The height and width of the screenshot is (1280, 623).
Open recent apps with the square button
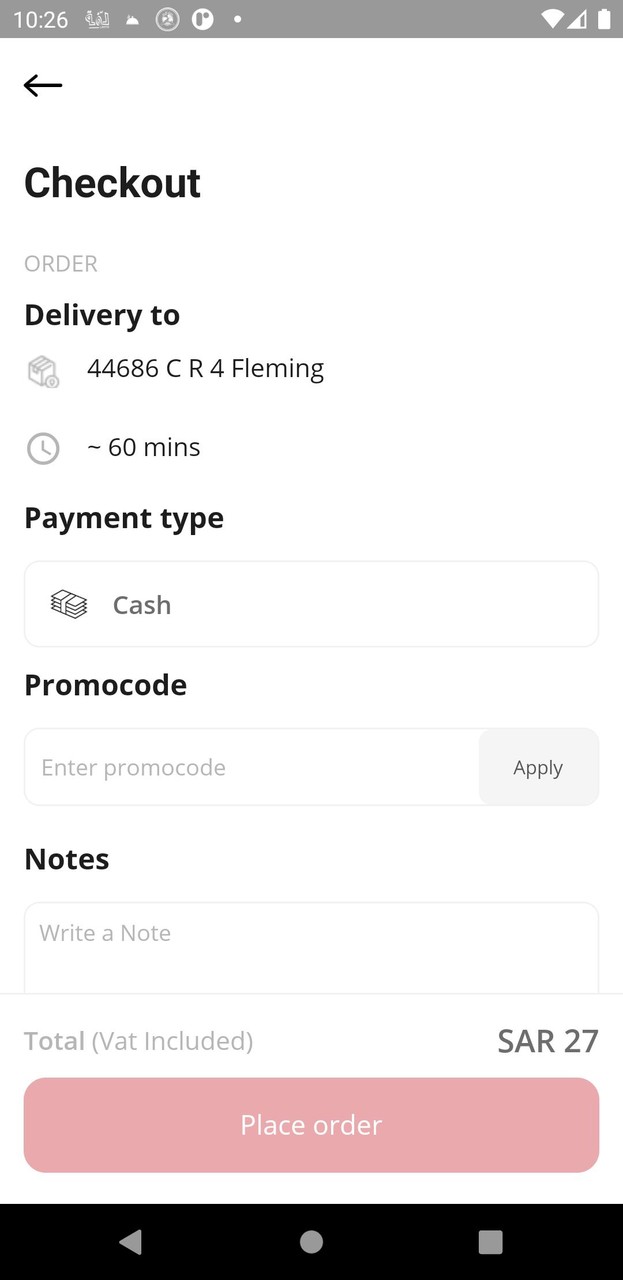(x=490, y=1241)
